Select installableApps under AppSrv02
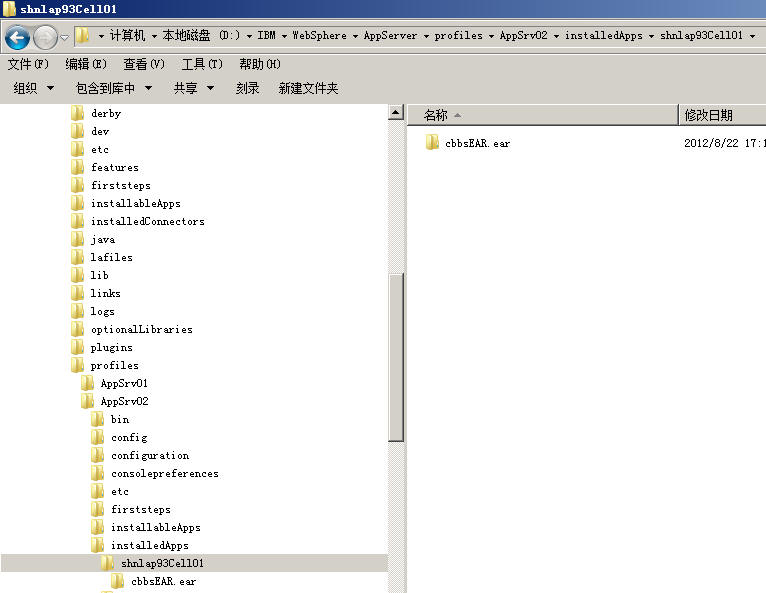This screenshot has height=593, width=766. 155,528
